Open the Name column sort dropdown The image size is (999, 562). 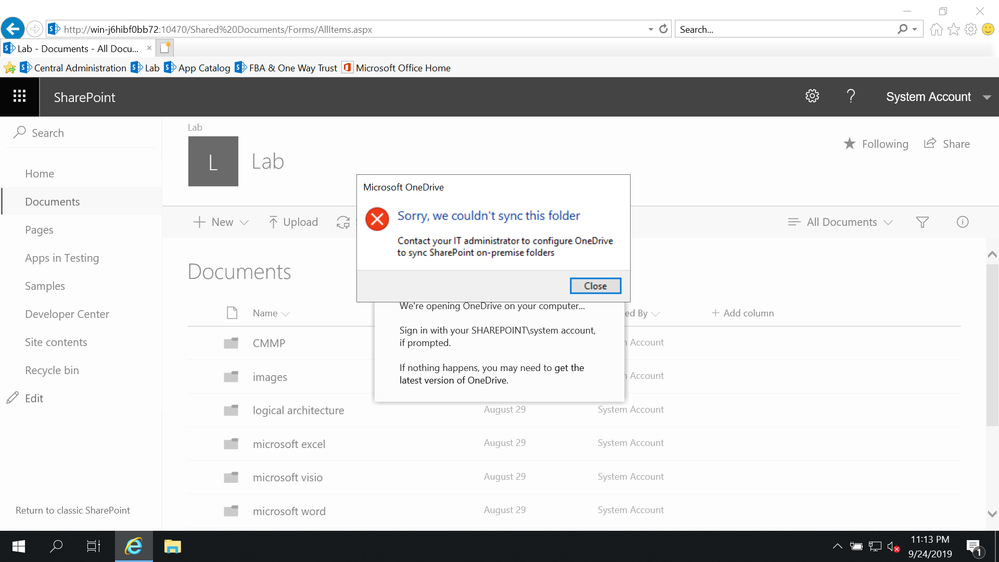click(x=285, y=313)
